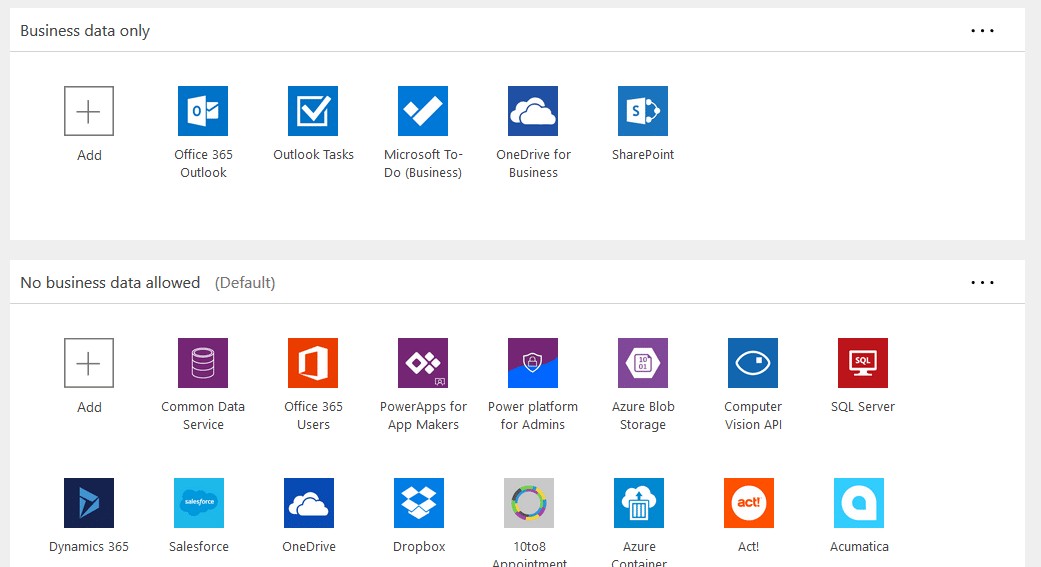
Task: Select the Salesforce connector
Action: coord(199,503)
